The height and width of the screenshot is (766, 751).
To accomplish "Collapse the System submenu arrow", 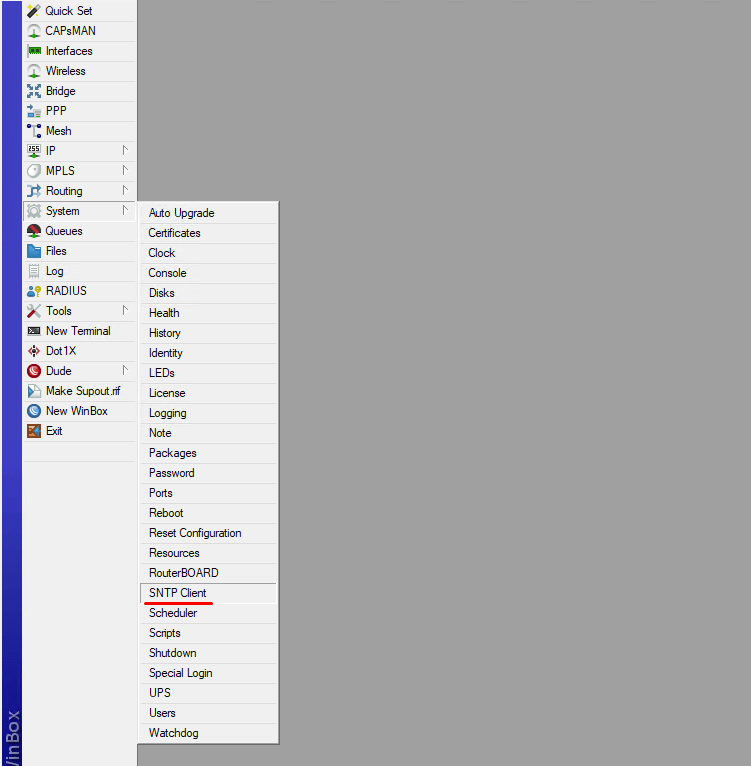I will coord(125,210).
